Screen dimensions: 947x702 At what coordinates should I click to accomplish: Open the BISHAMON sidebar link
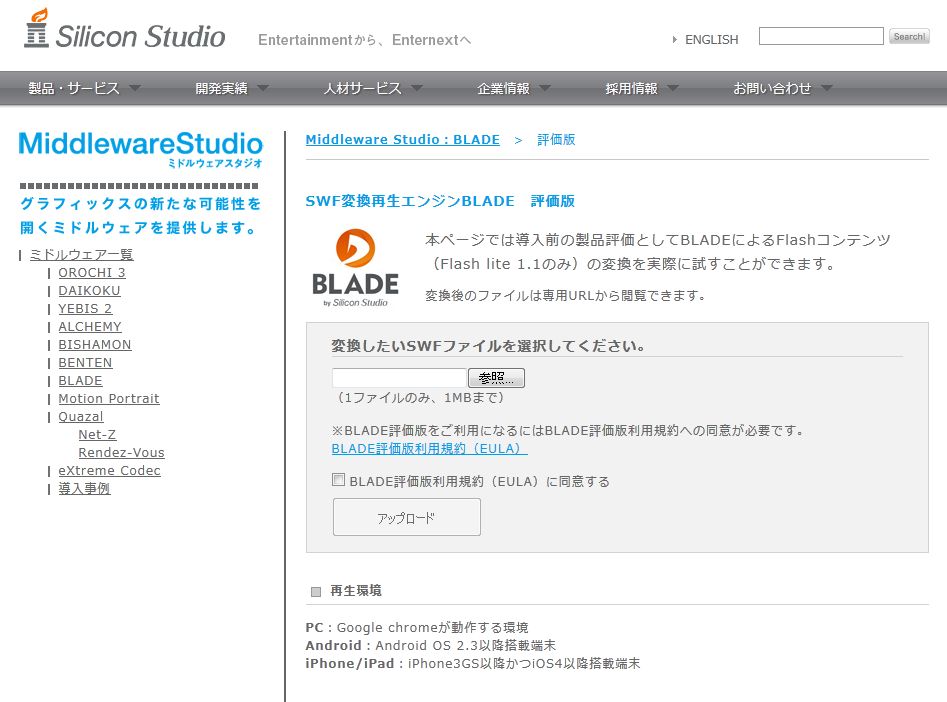point(95,344)
